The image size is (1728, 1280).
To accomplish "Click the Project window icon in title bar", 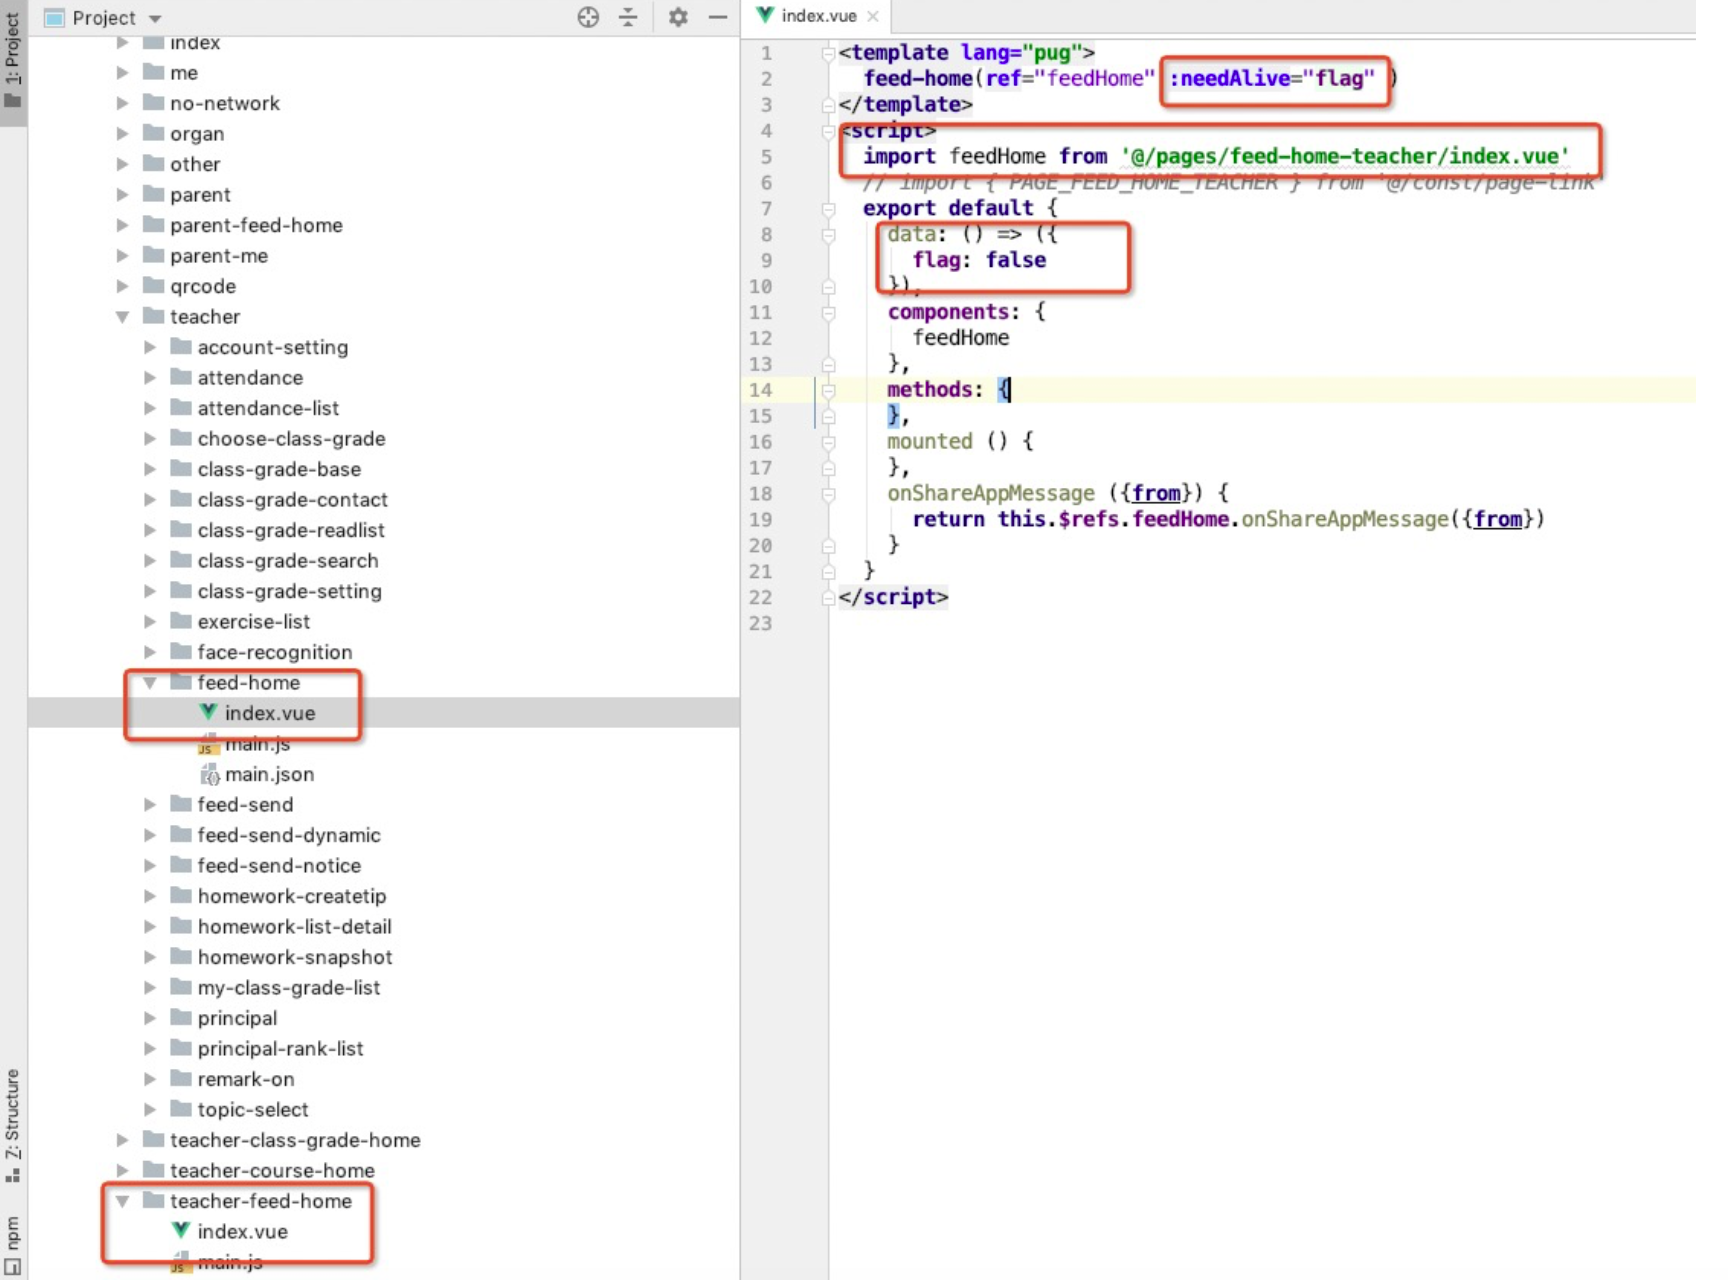I will [55, 18].
